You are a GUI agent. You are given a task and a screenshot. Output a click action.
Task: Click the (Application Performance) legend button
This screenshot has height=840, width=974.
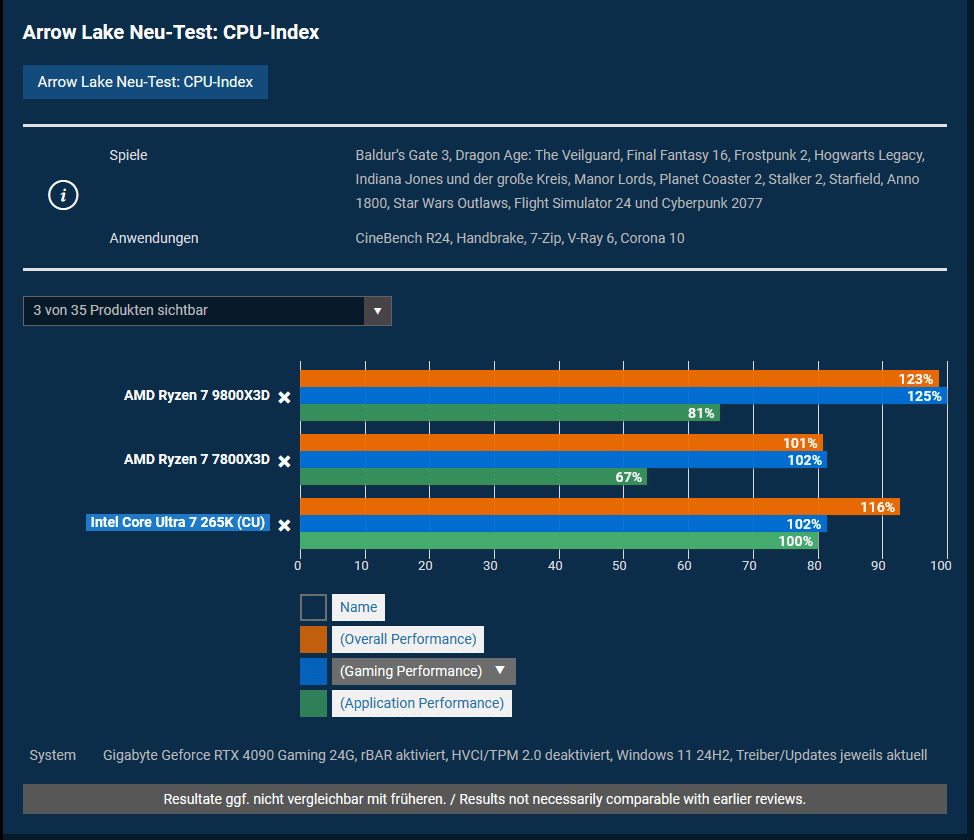(422, 703)
